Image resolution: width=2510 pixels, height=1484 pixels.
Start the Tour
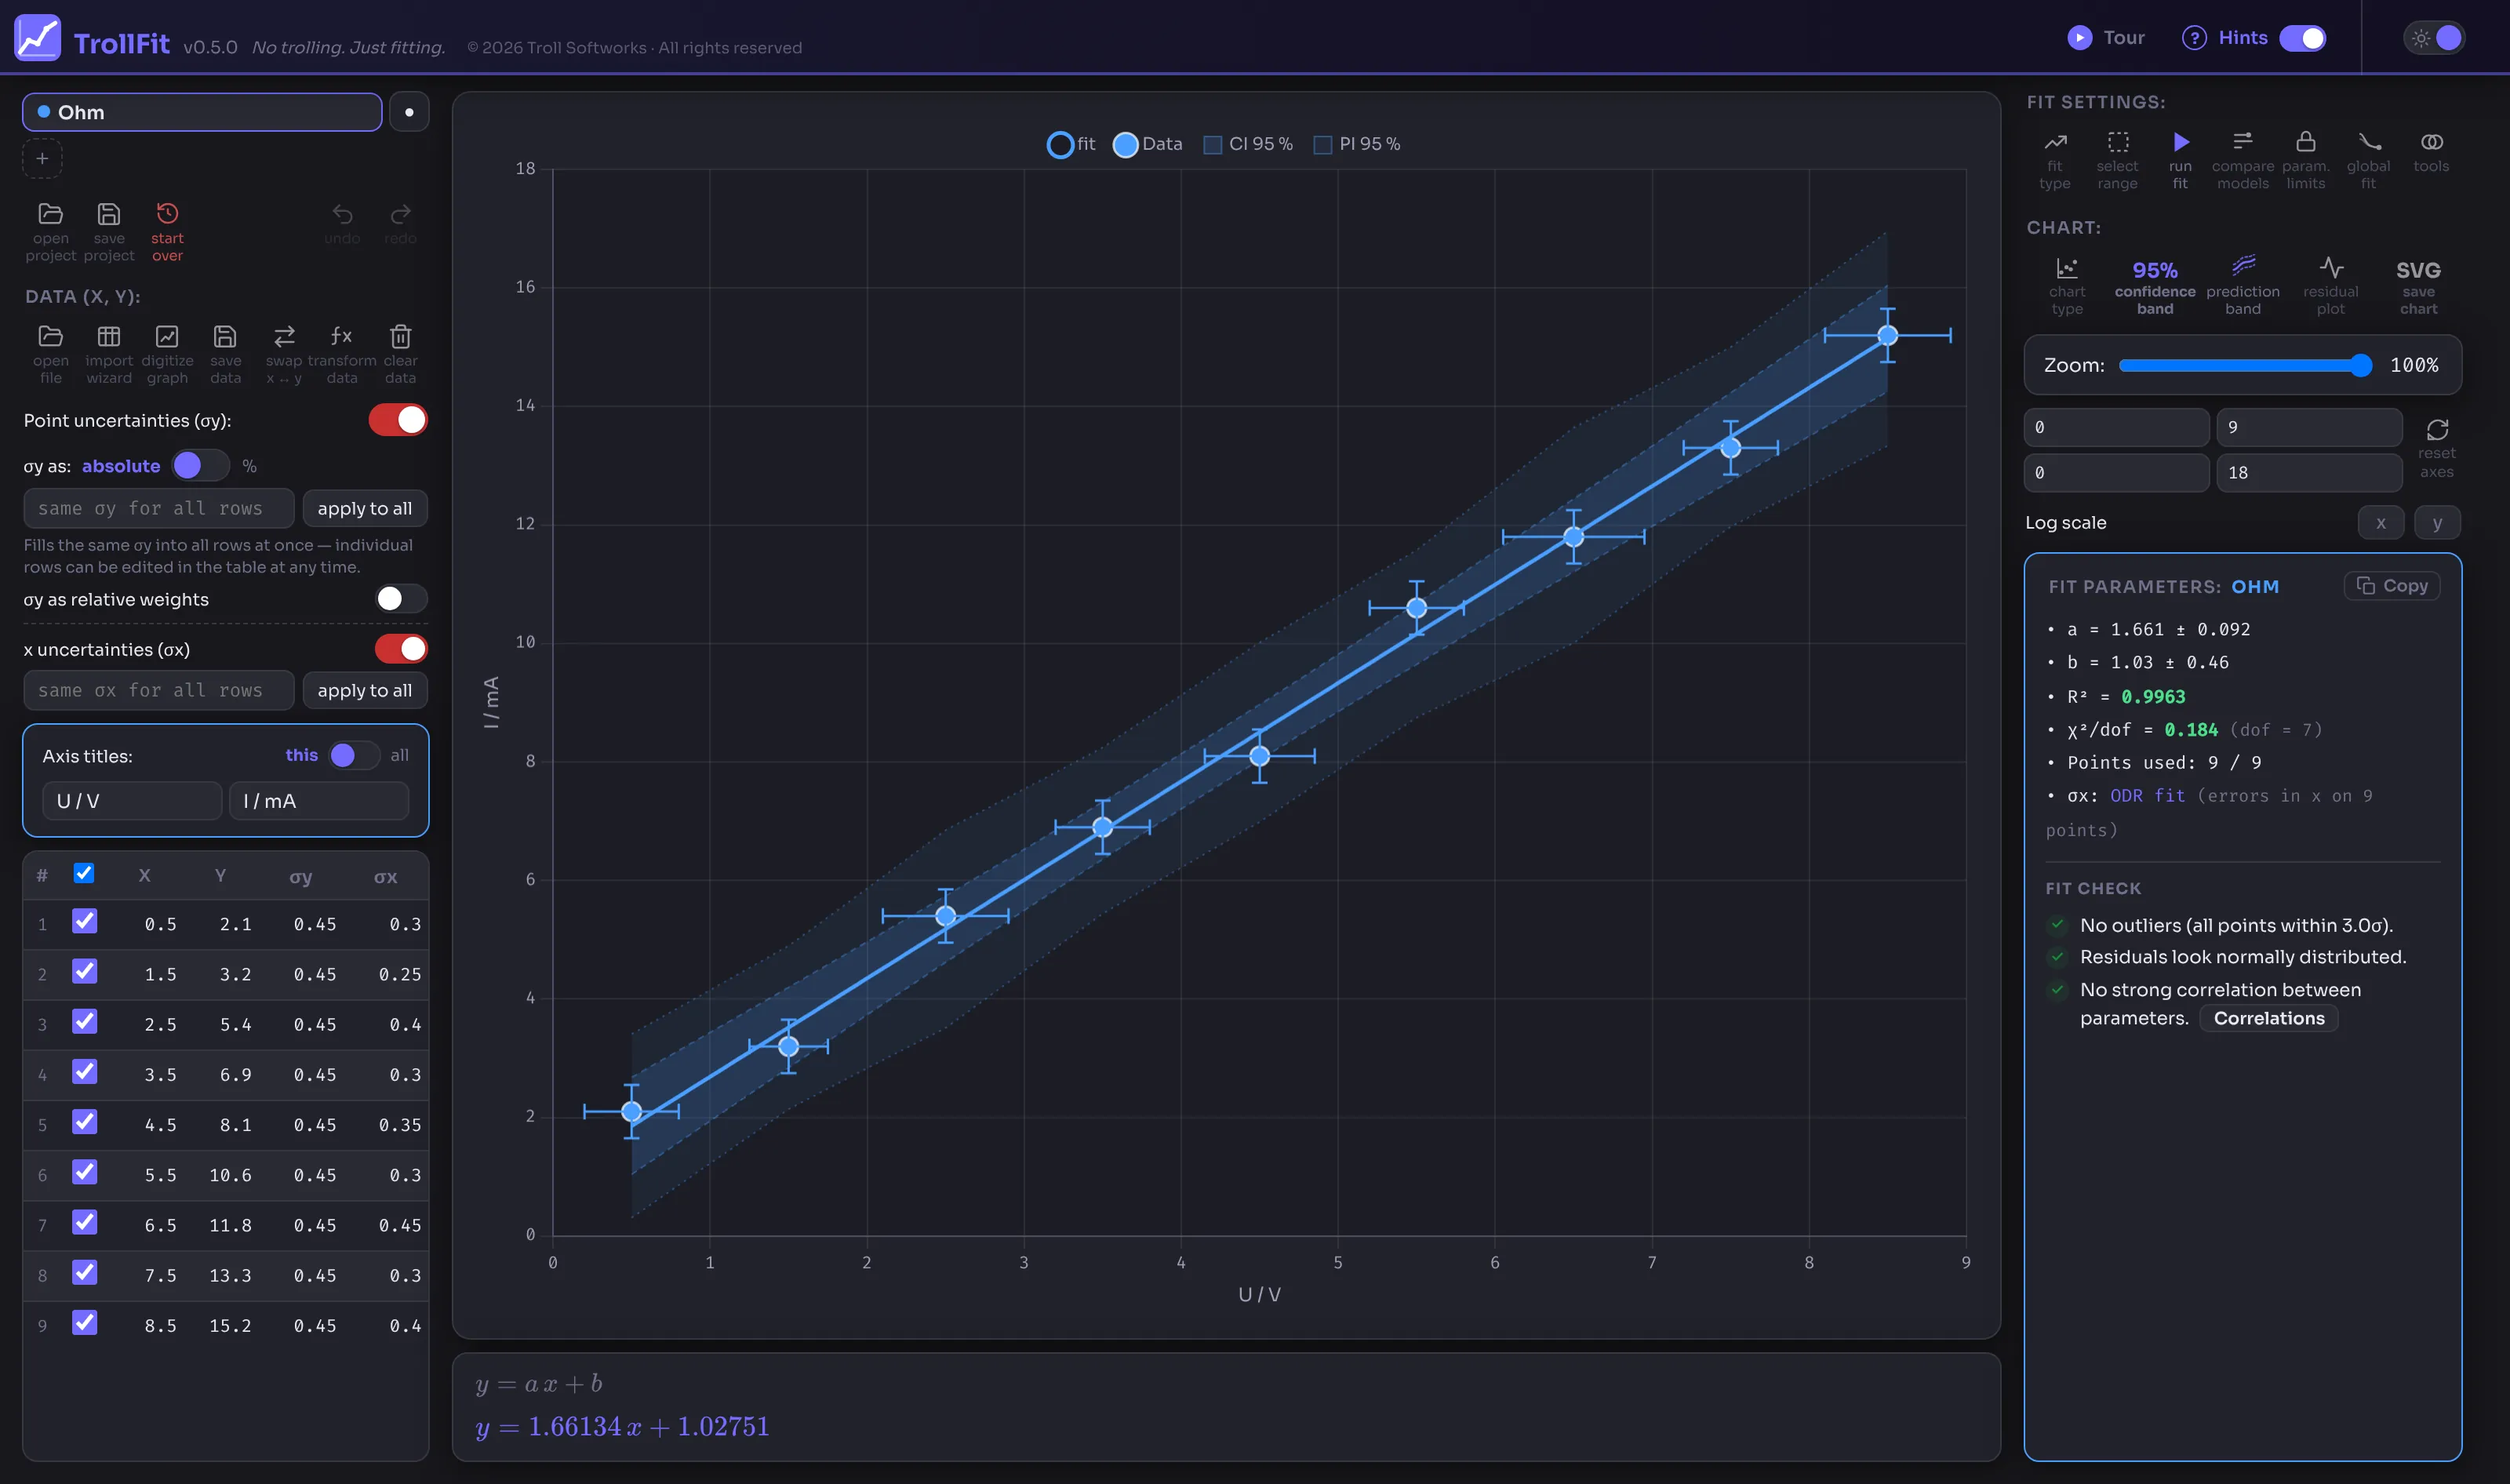[2106, 38]
